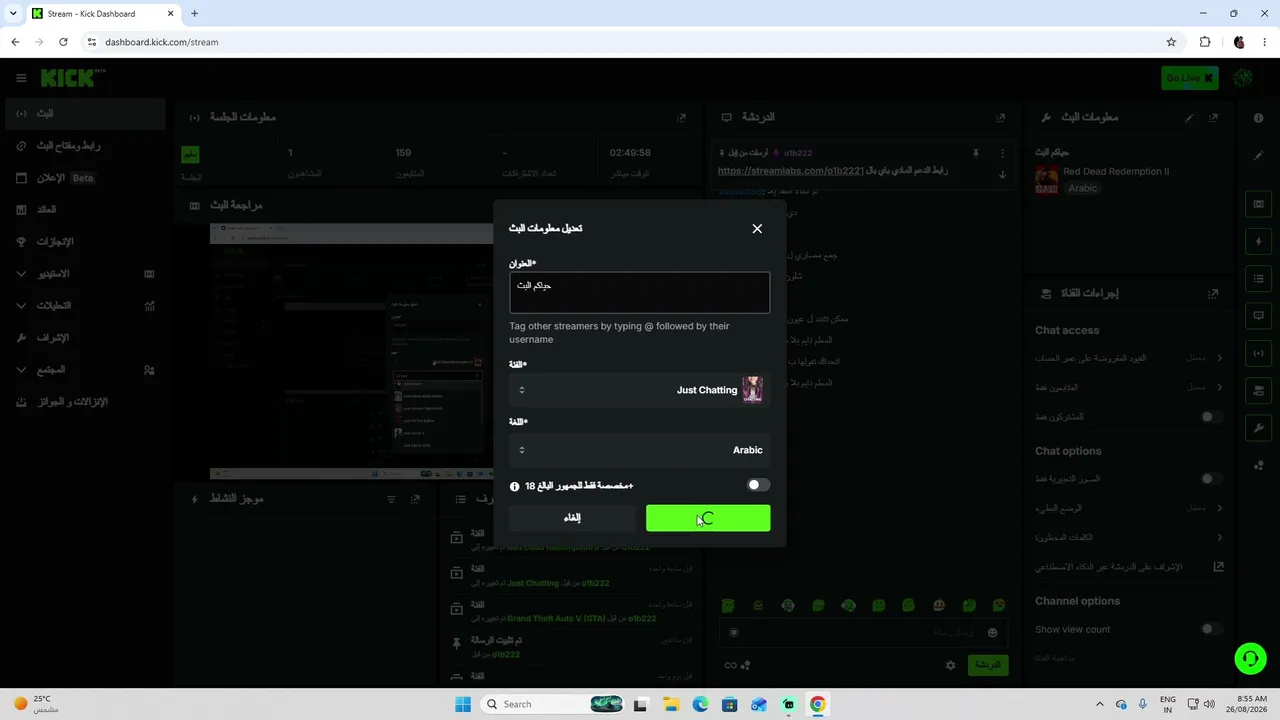Pop out the معلومات الجلسة panel
Viewport: 1280px width, 720px height.
point(681,117)
